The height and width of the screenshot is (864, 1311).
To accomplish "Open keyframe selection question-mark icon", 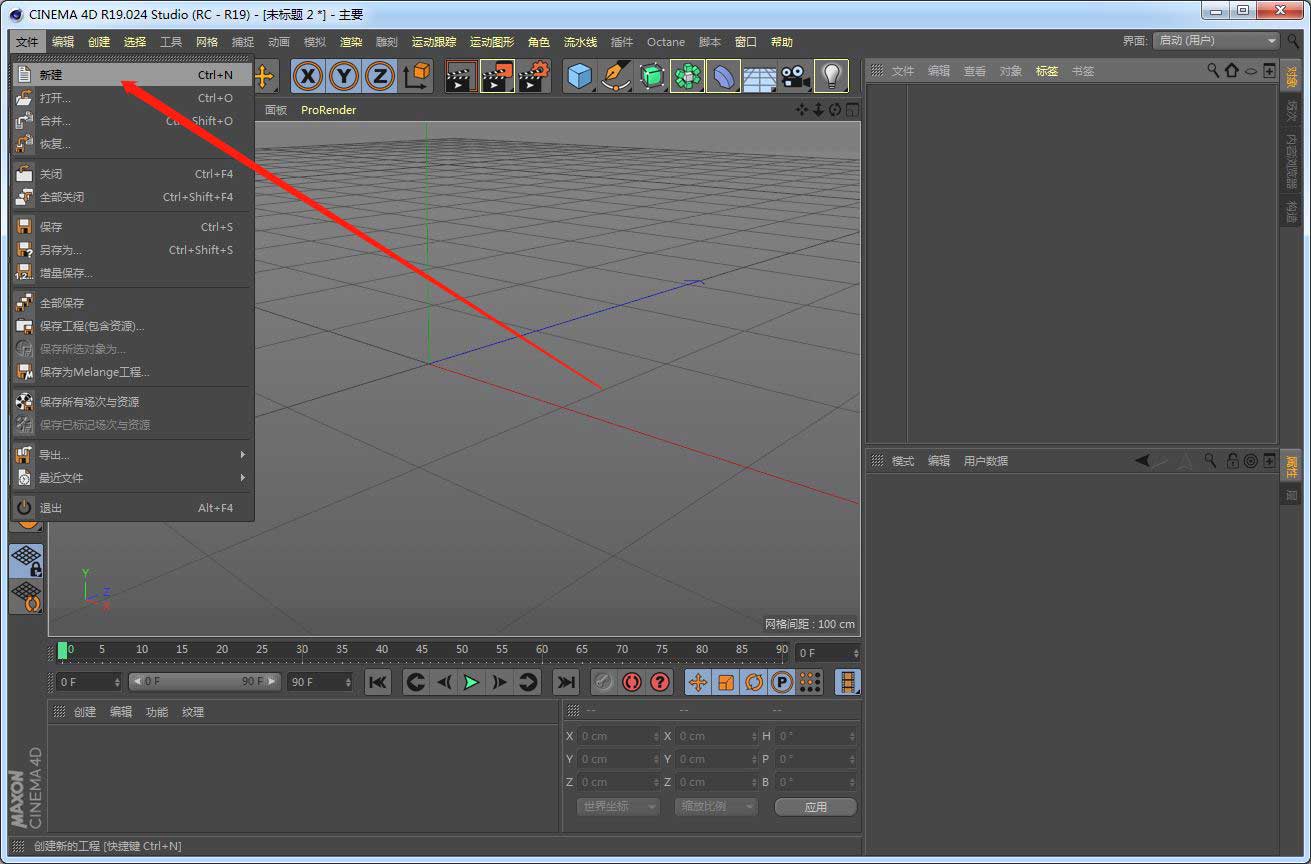I will click(x=660, y=682).
